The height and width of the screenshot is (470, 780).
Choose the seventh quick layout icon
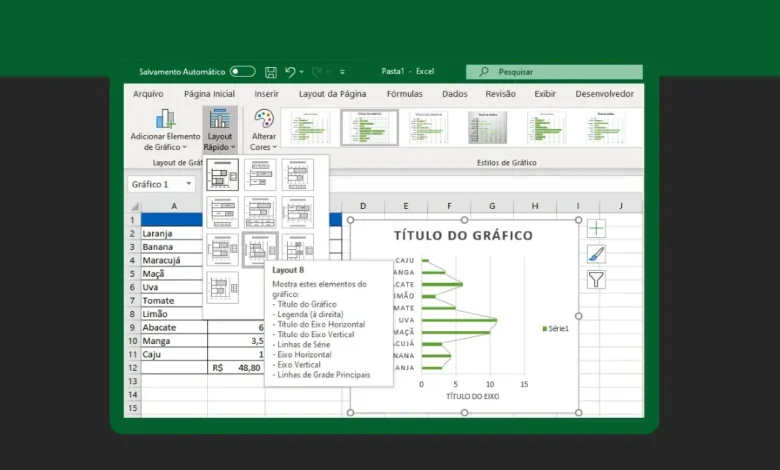click(222, 249)
